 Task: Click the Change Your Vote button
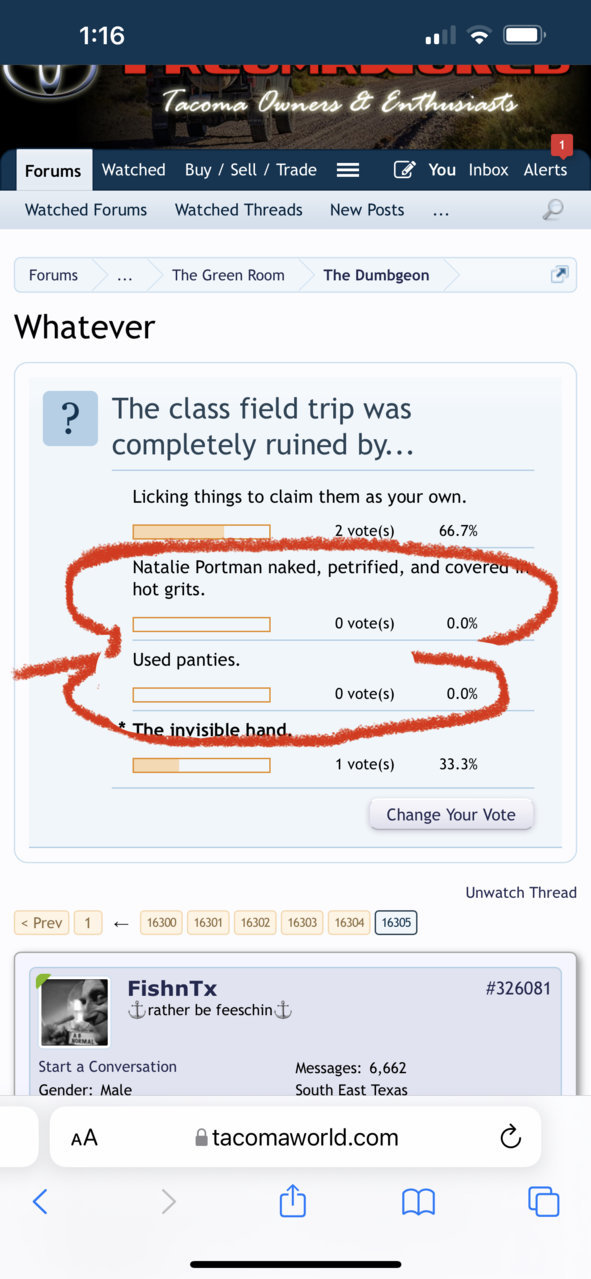(x=451, y=814)
